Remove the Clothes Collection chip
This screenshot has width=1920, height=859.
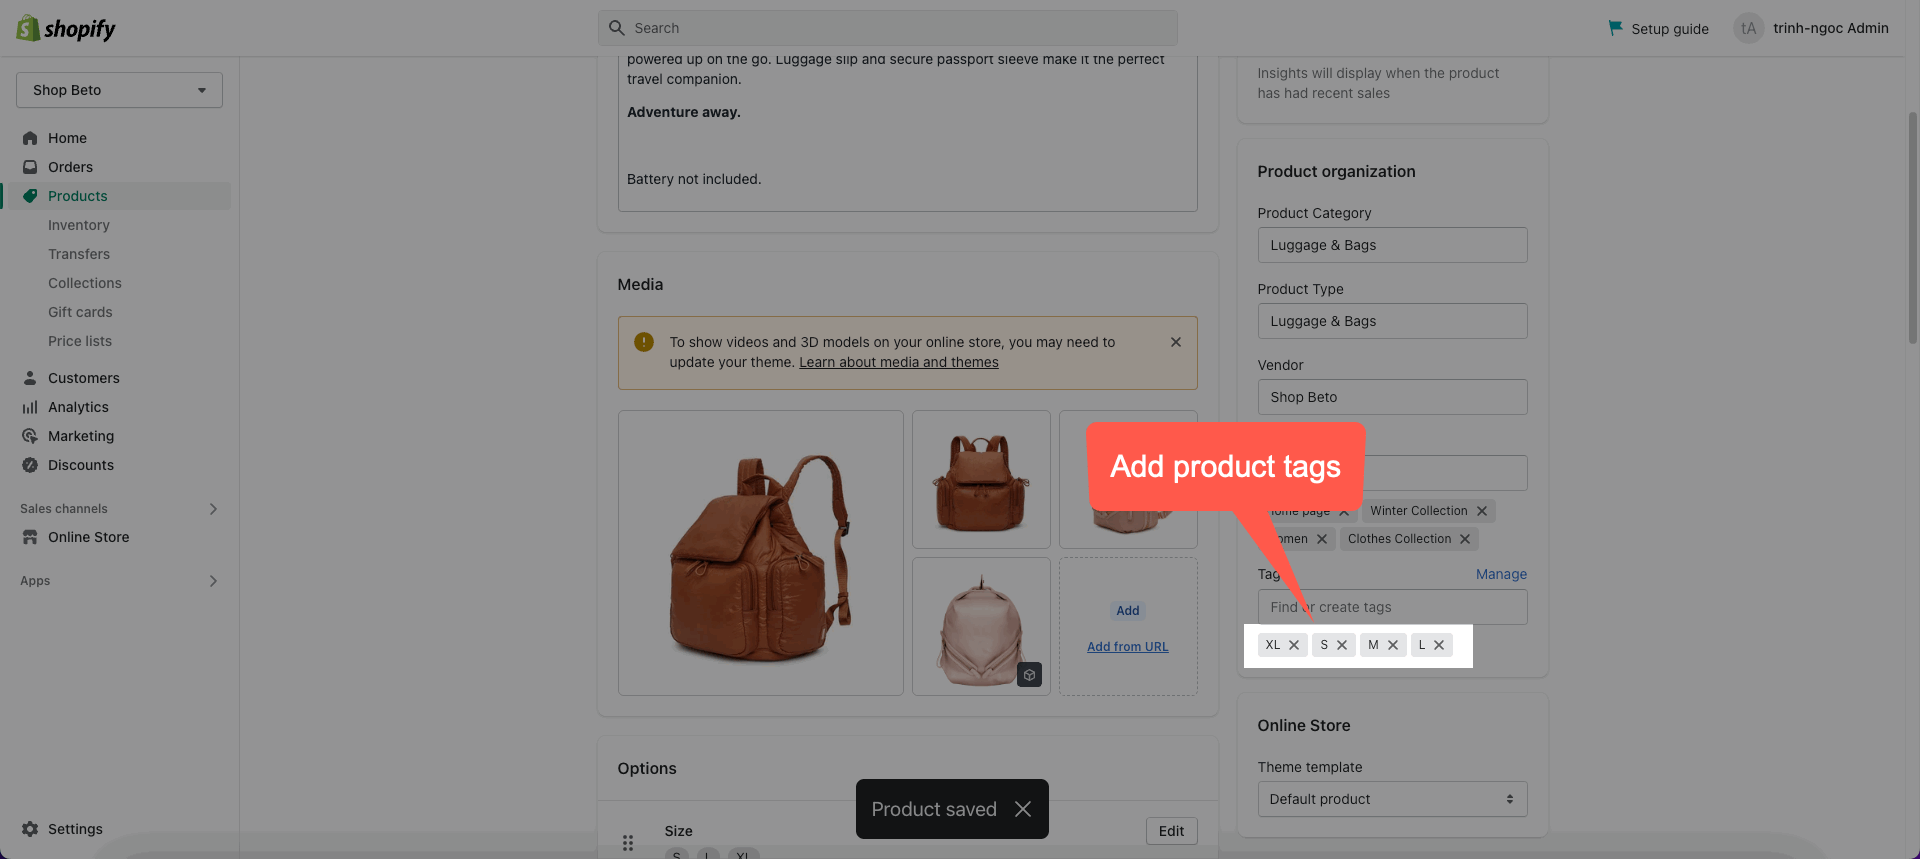[x=1465, y=539]
